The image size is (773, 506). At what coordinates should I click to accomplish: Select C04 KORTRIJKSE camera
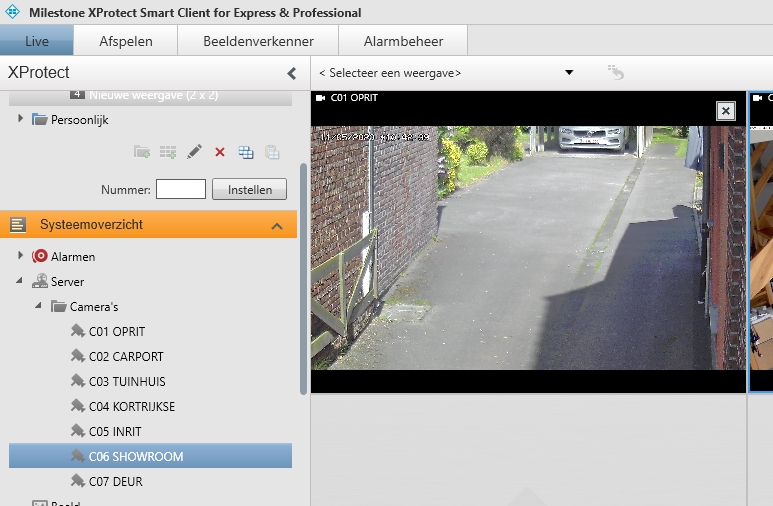(x=132, y=407)
